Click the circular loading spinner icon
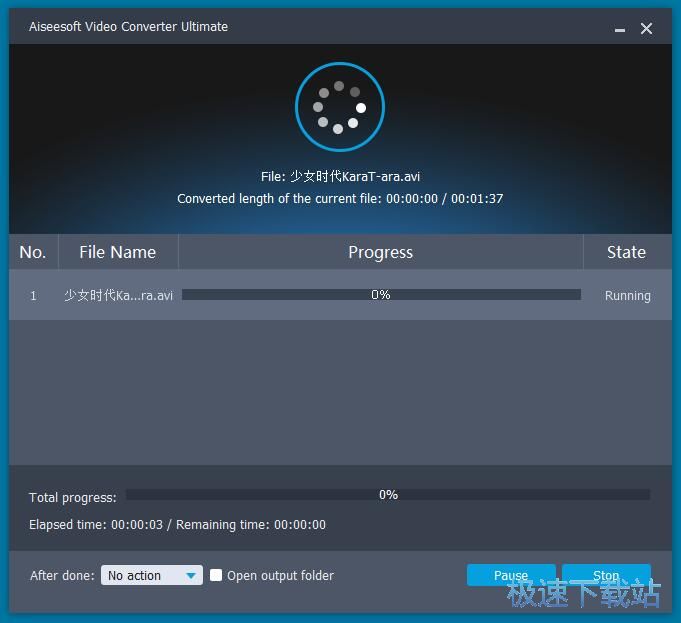Image resolution: width=681 pixels, height=623 pixels. tap(340, 107)
